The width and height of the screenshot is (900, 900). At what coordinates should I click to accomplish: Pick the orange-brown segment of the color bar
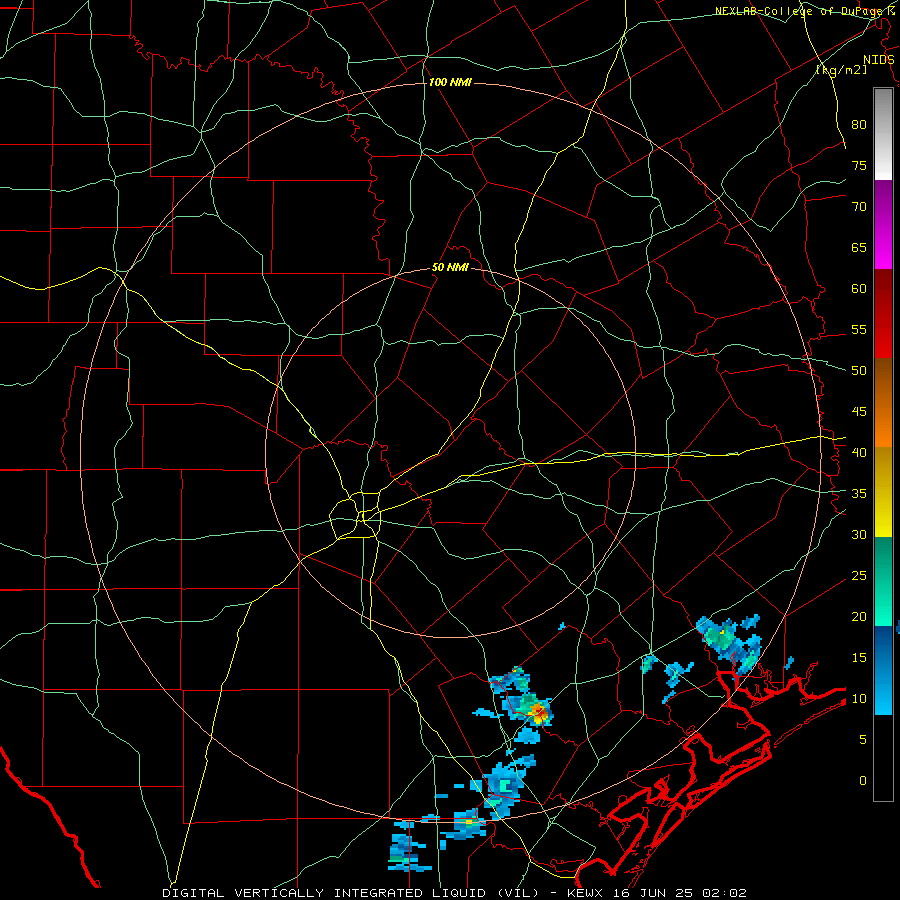883,402
